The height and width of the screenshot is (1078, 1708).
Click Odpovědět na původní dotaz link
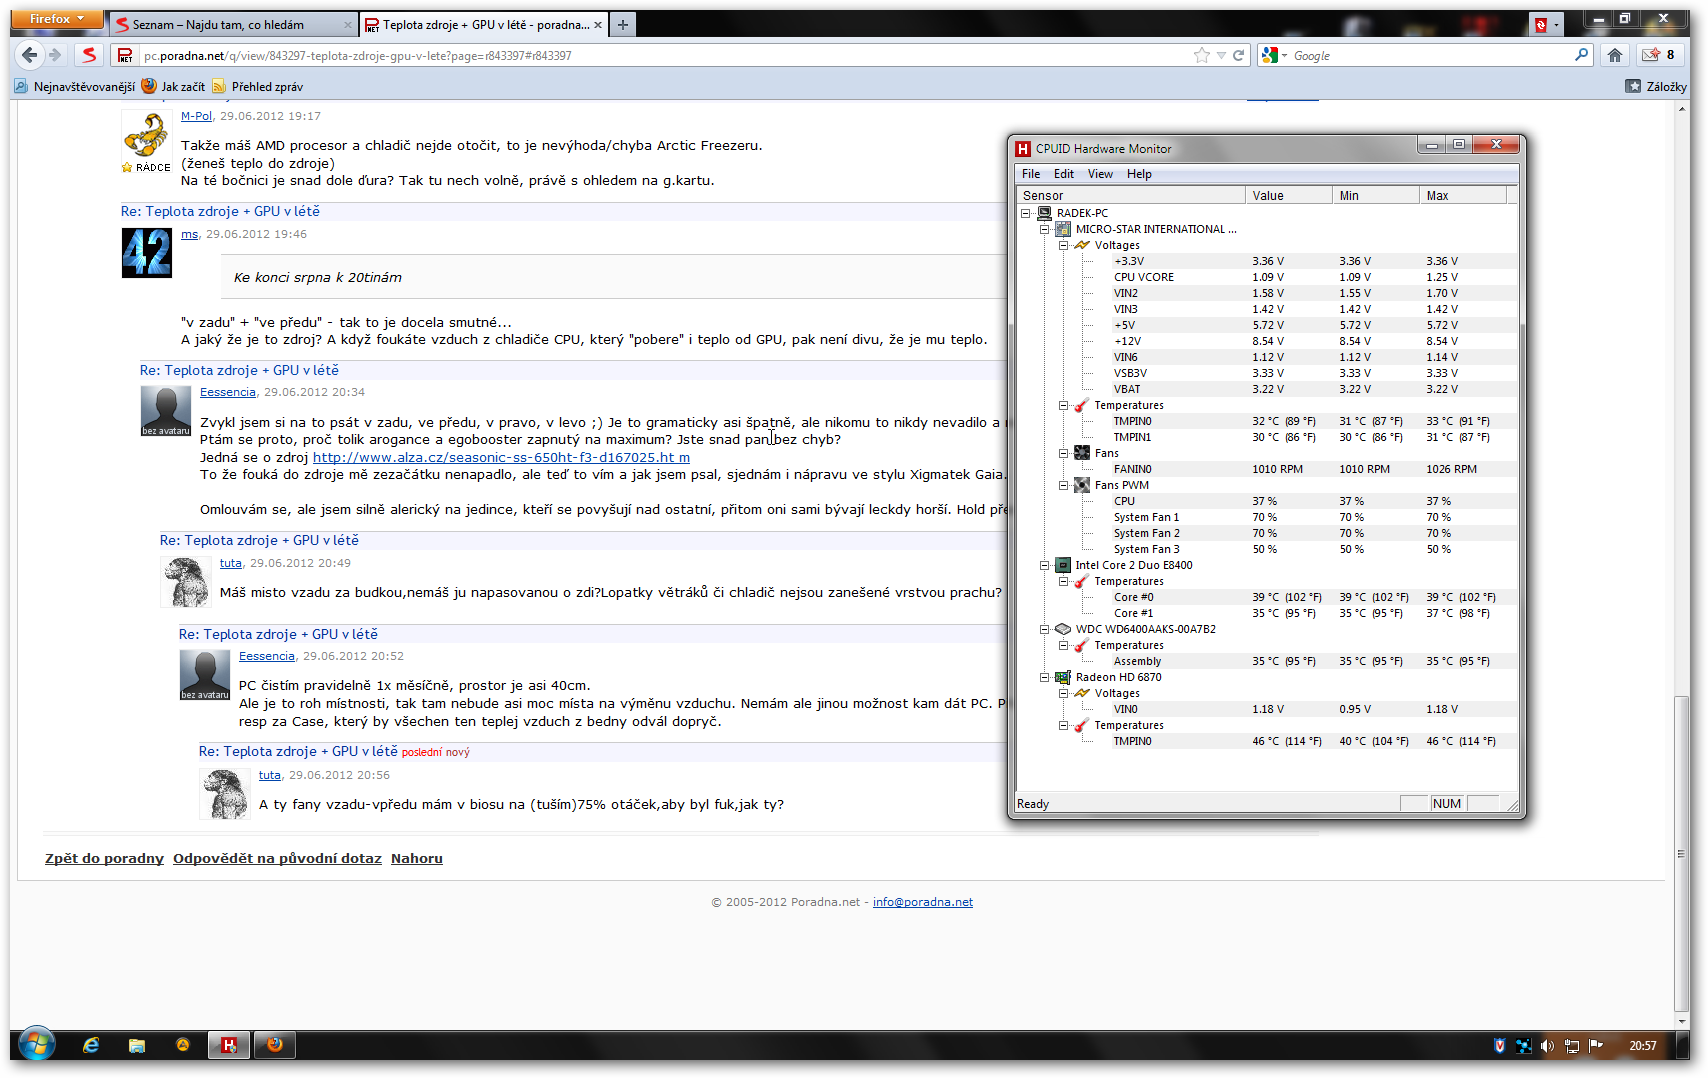(x=277, y=858)
